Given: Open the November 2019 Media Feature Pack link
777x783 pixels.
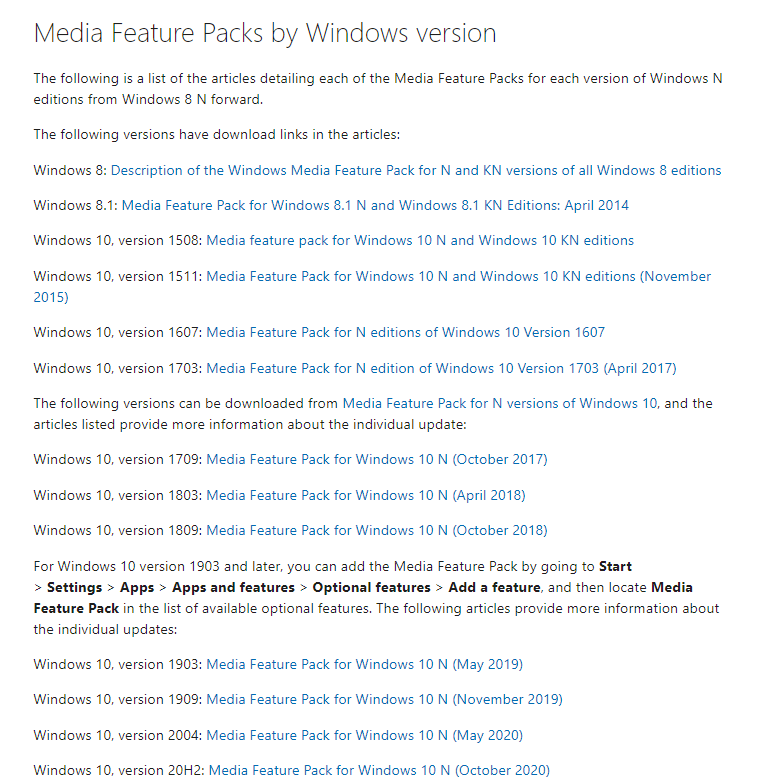Looking at the screenshot, I should 384,699.
